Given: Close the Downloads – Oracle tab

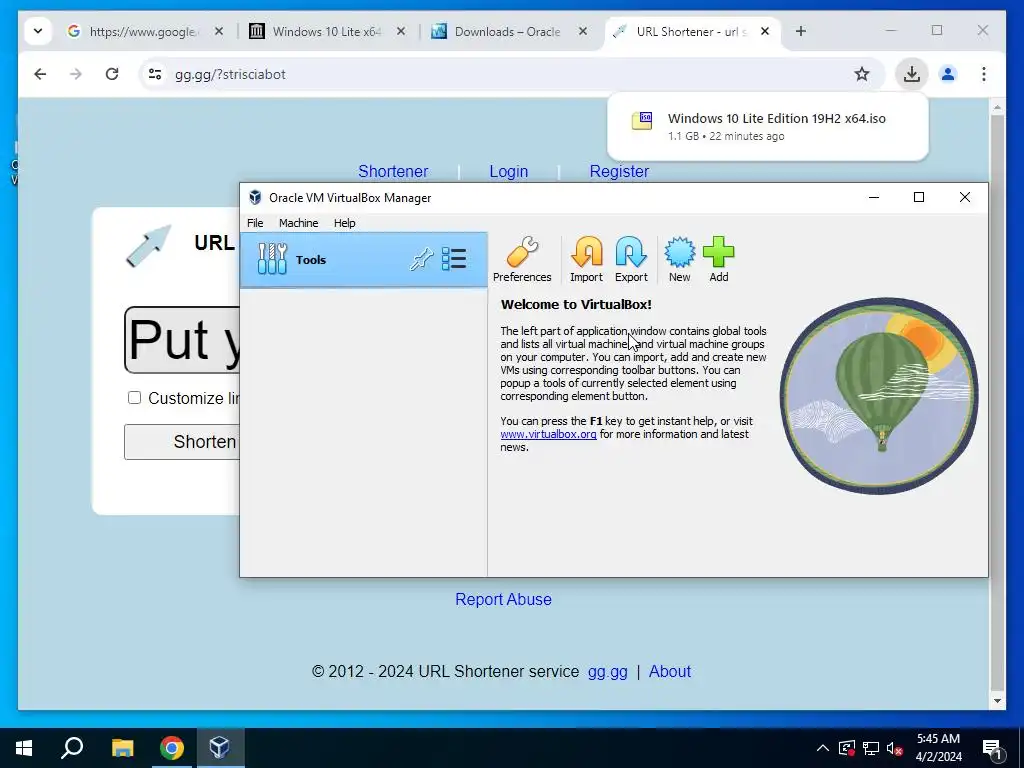Looking at the screenshot, I should (x=583, y=31).
